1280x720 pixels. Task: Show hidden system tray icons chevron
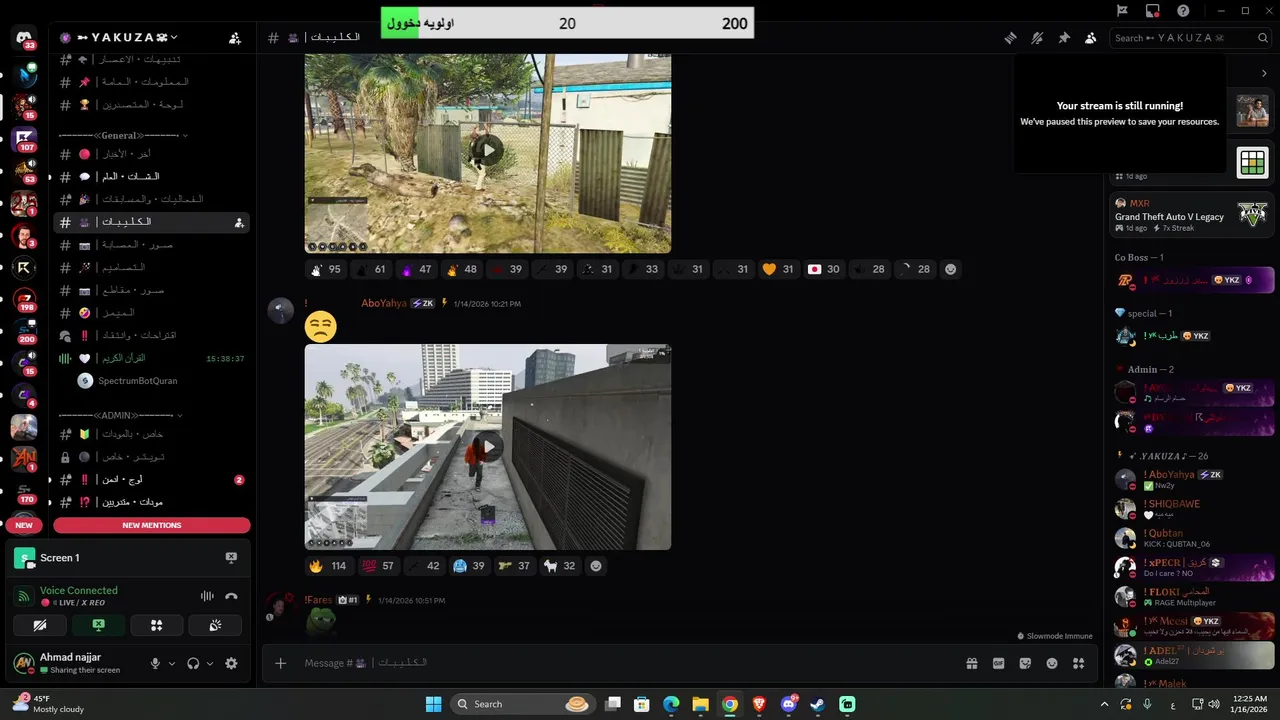click(1104, 704)
